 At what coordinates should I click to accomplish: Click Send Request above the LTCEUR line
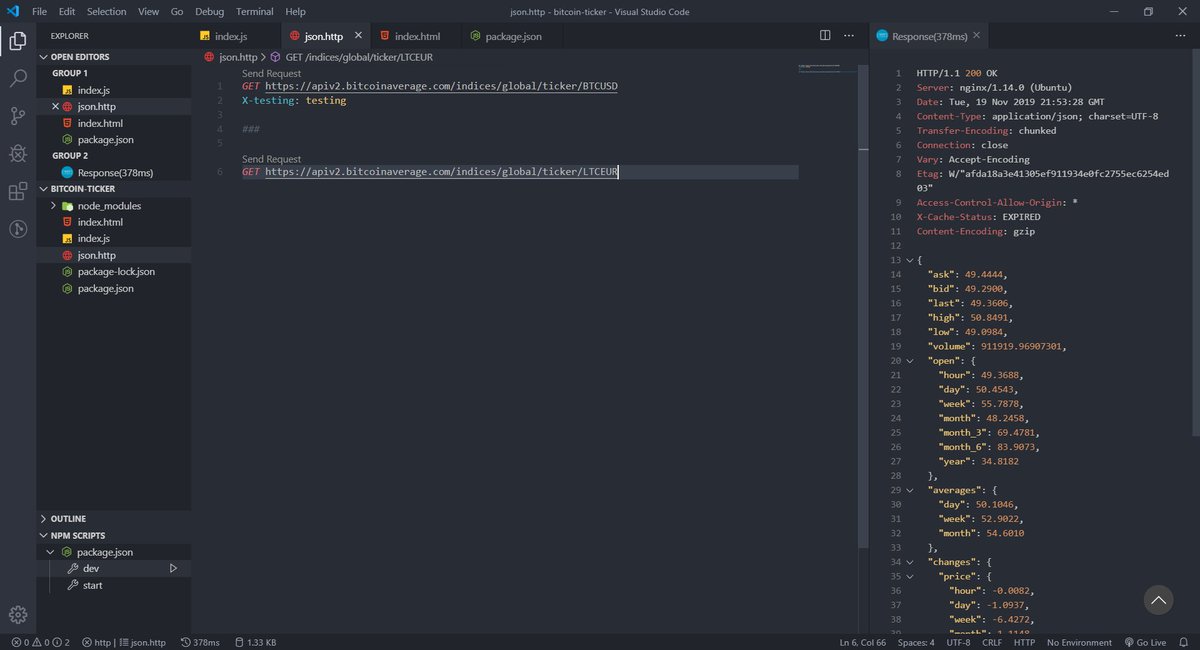(271, 159)
